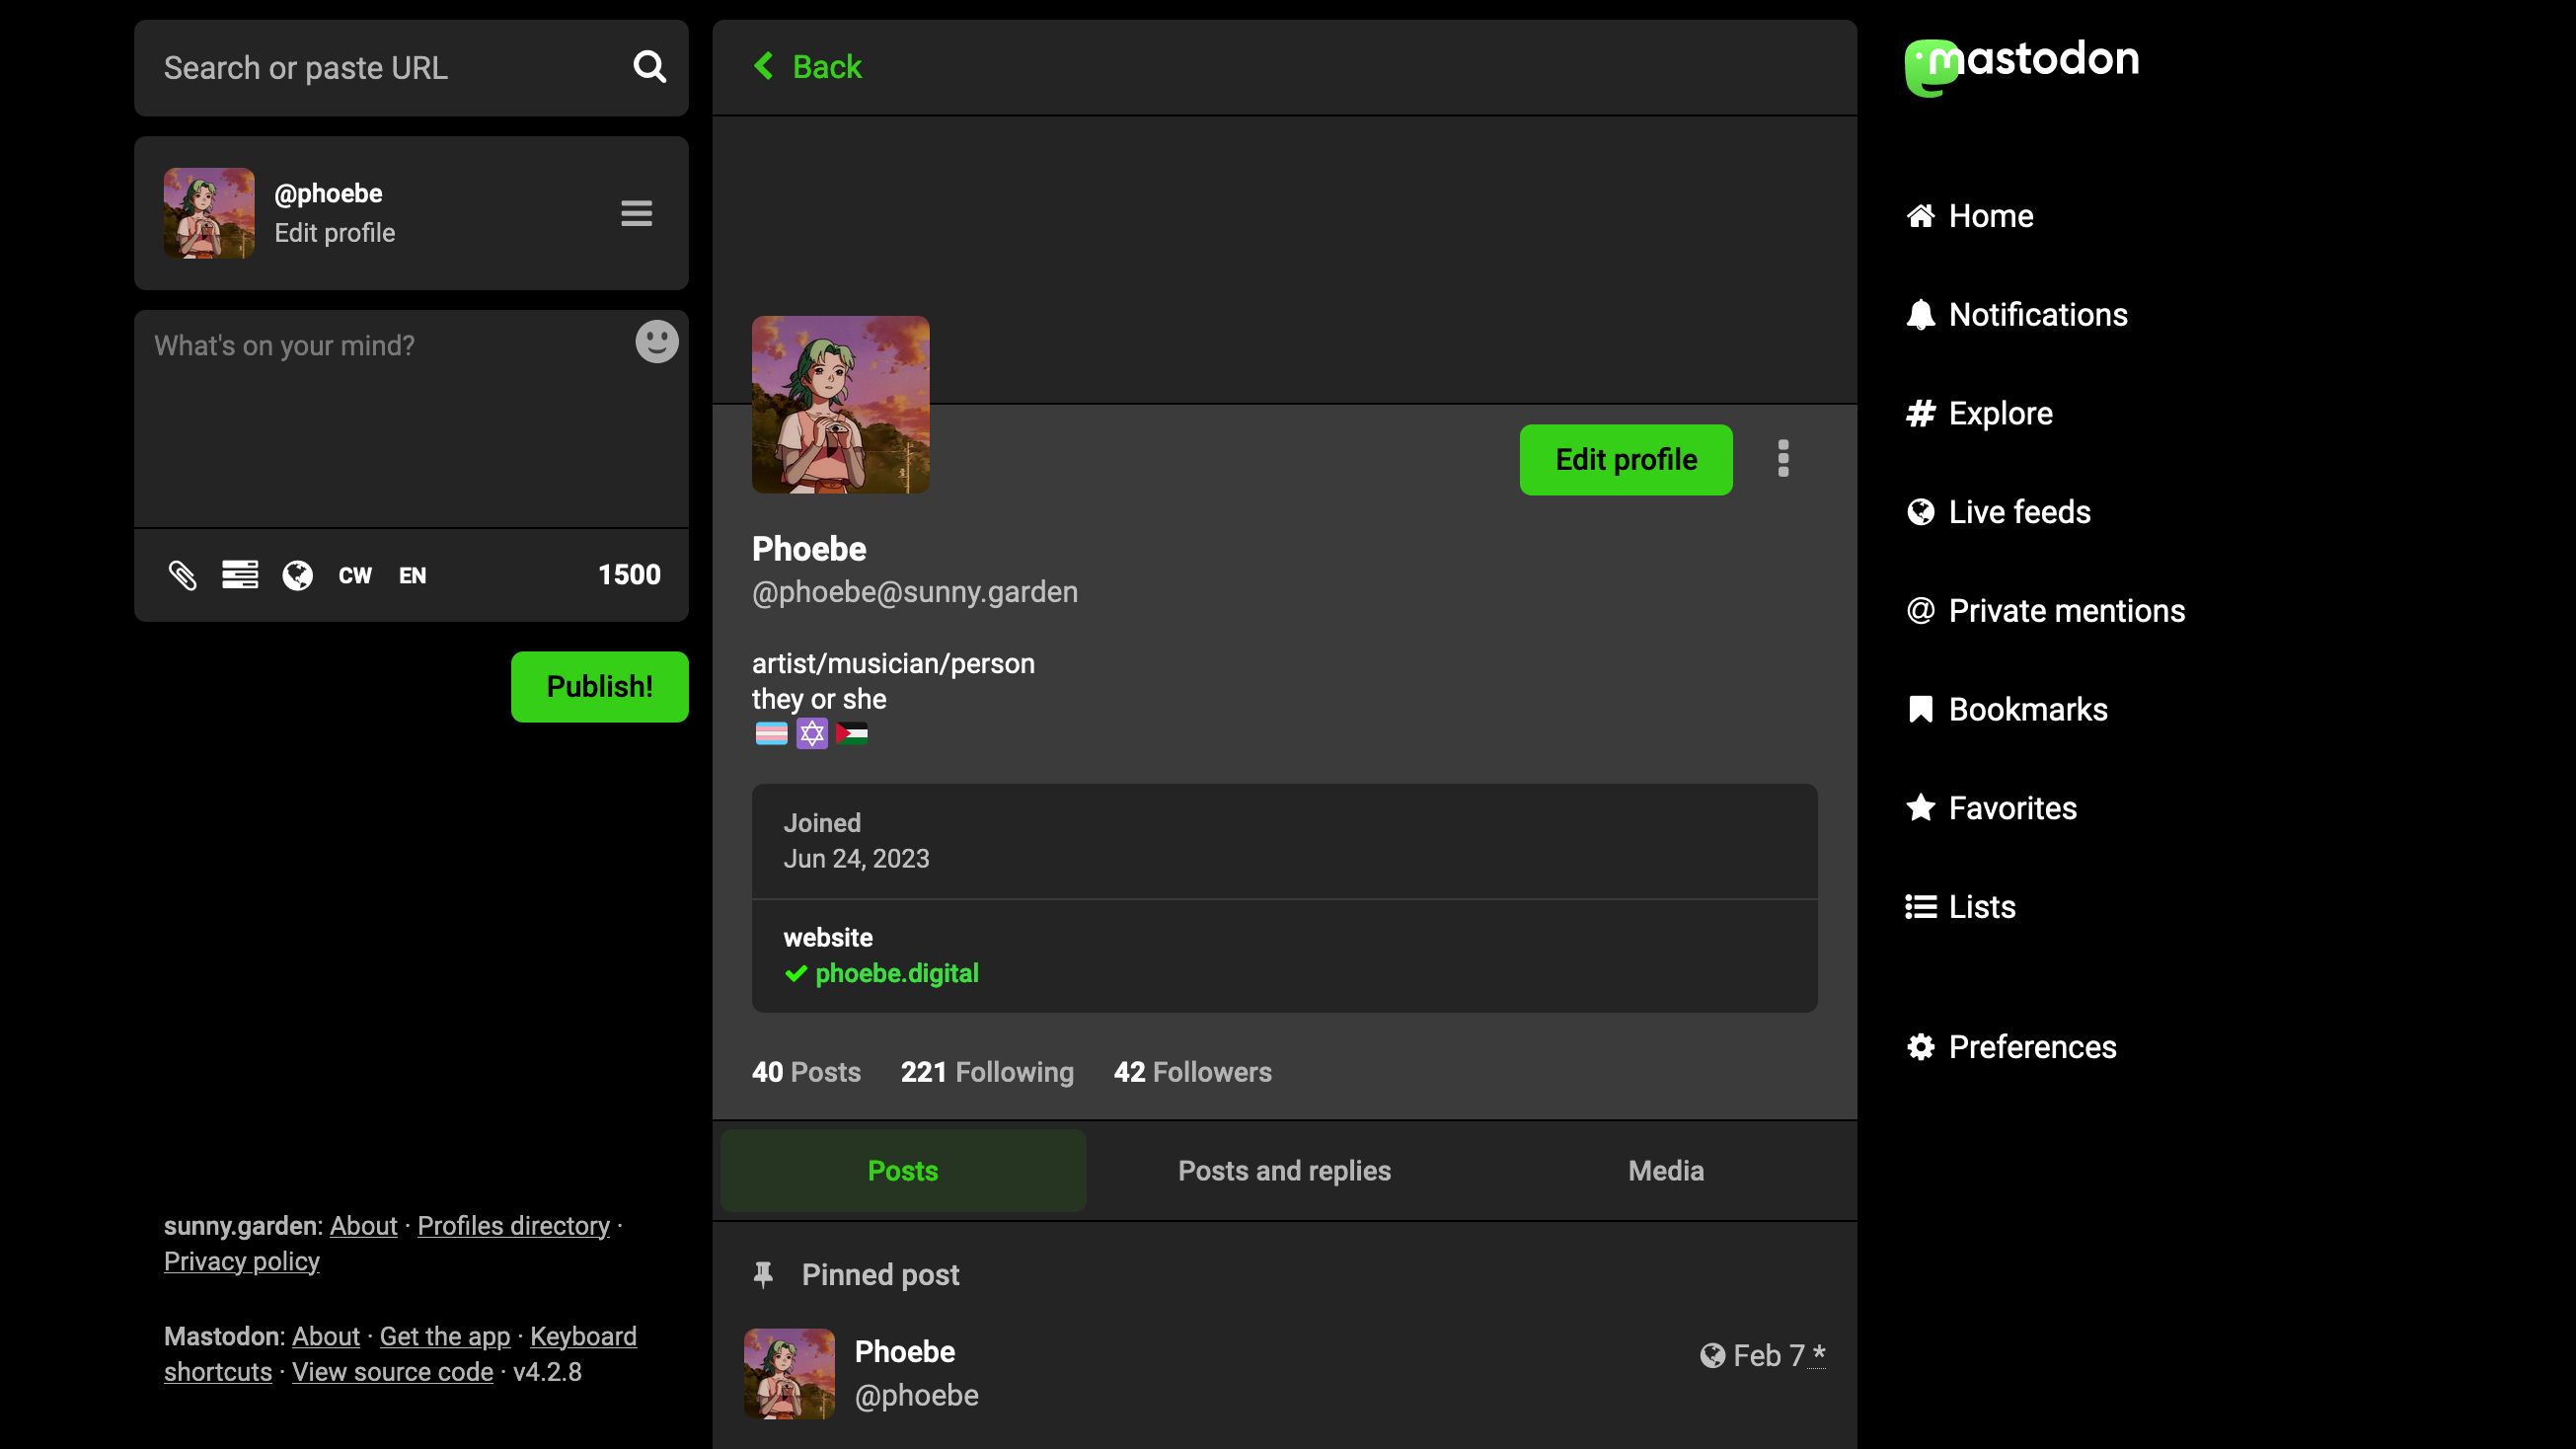This screenshot has height=1449, width=2576.
Task: Switch to Media tab on profile
Action: [x=1665, y=1170]
